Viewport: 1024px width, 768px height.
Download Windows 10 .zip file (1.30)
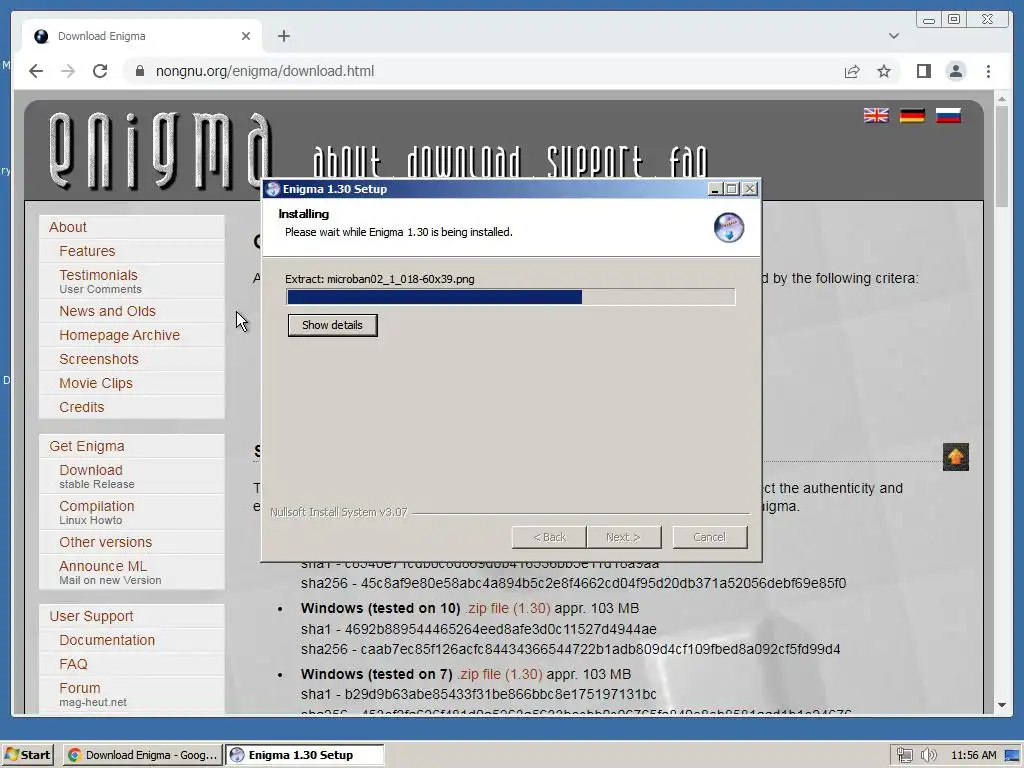507,608
